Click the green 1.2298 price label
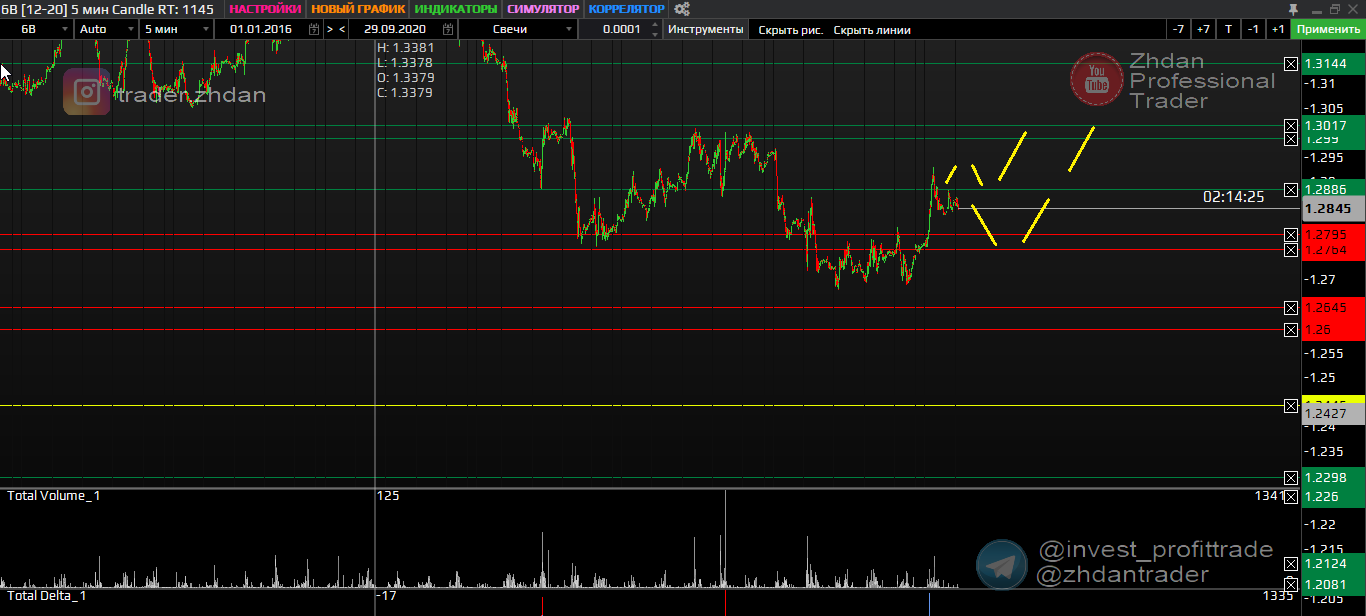This screenshot has height=616, width=1366. 1333,478
